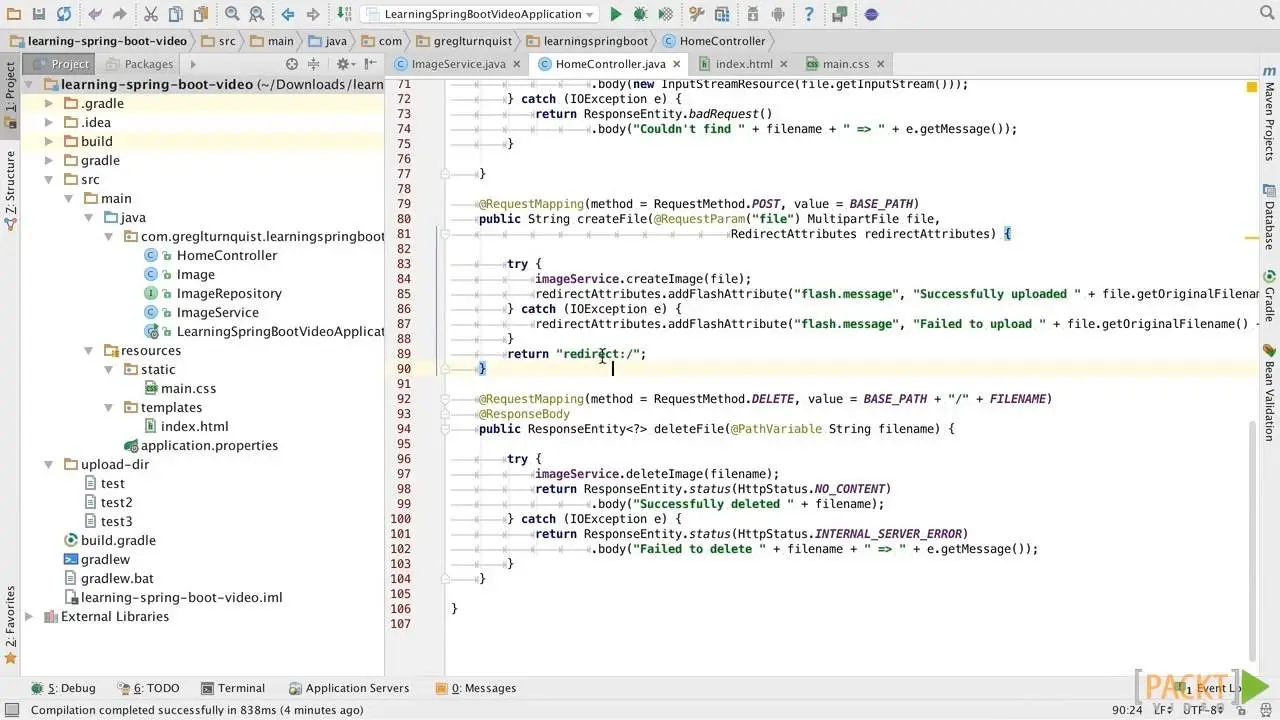
Task: Open the 0: Messages button
Action: click(x=476, y=688)
